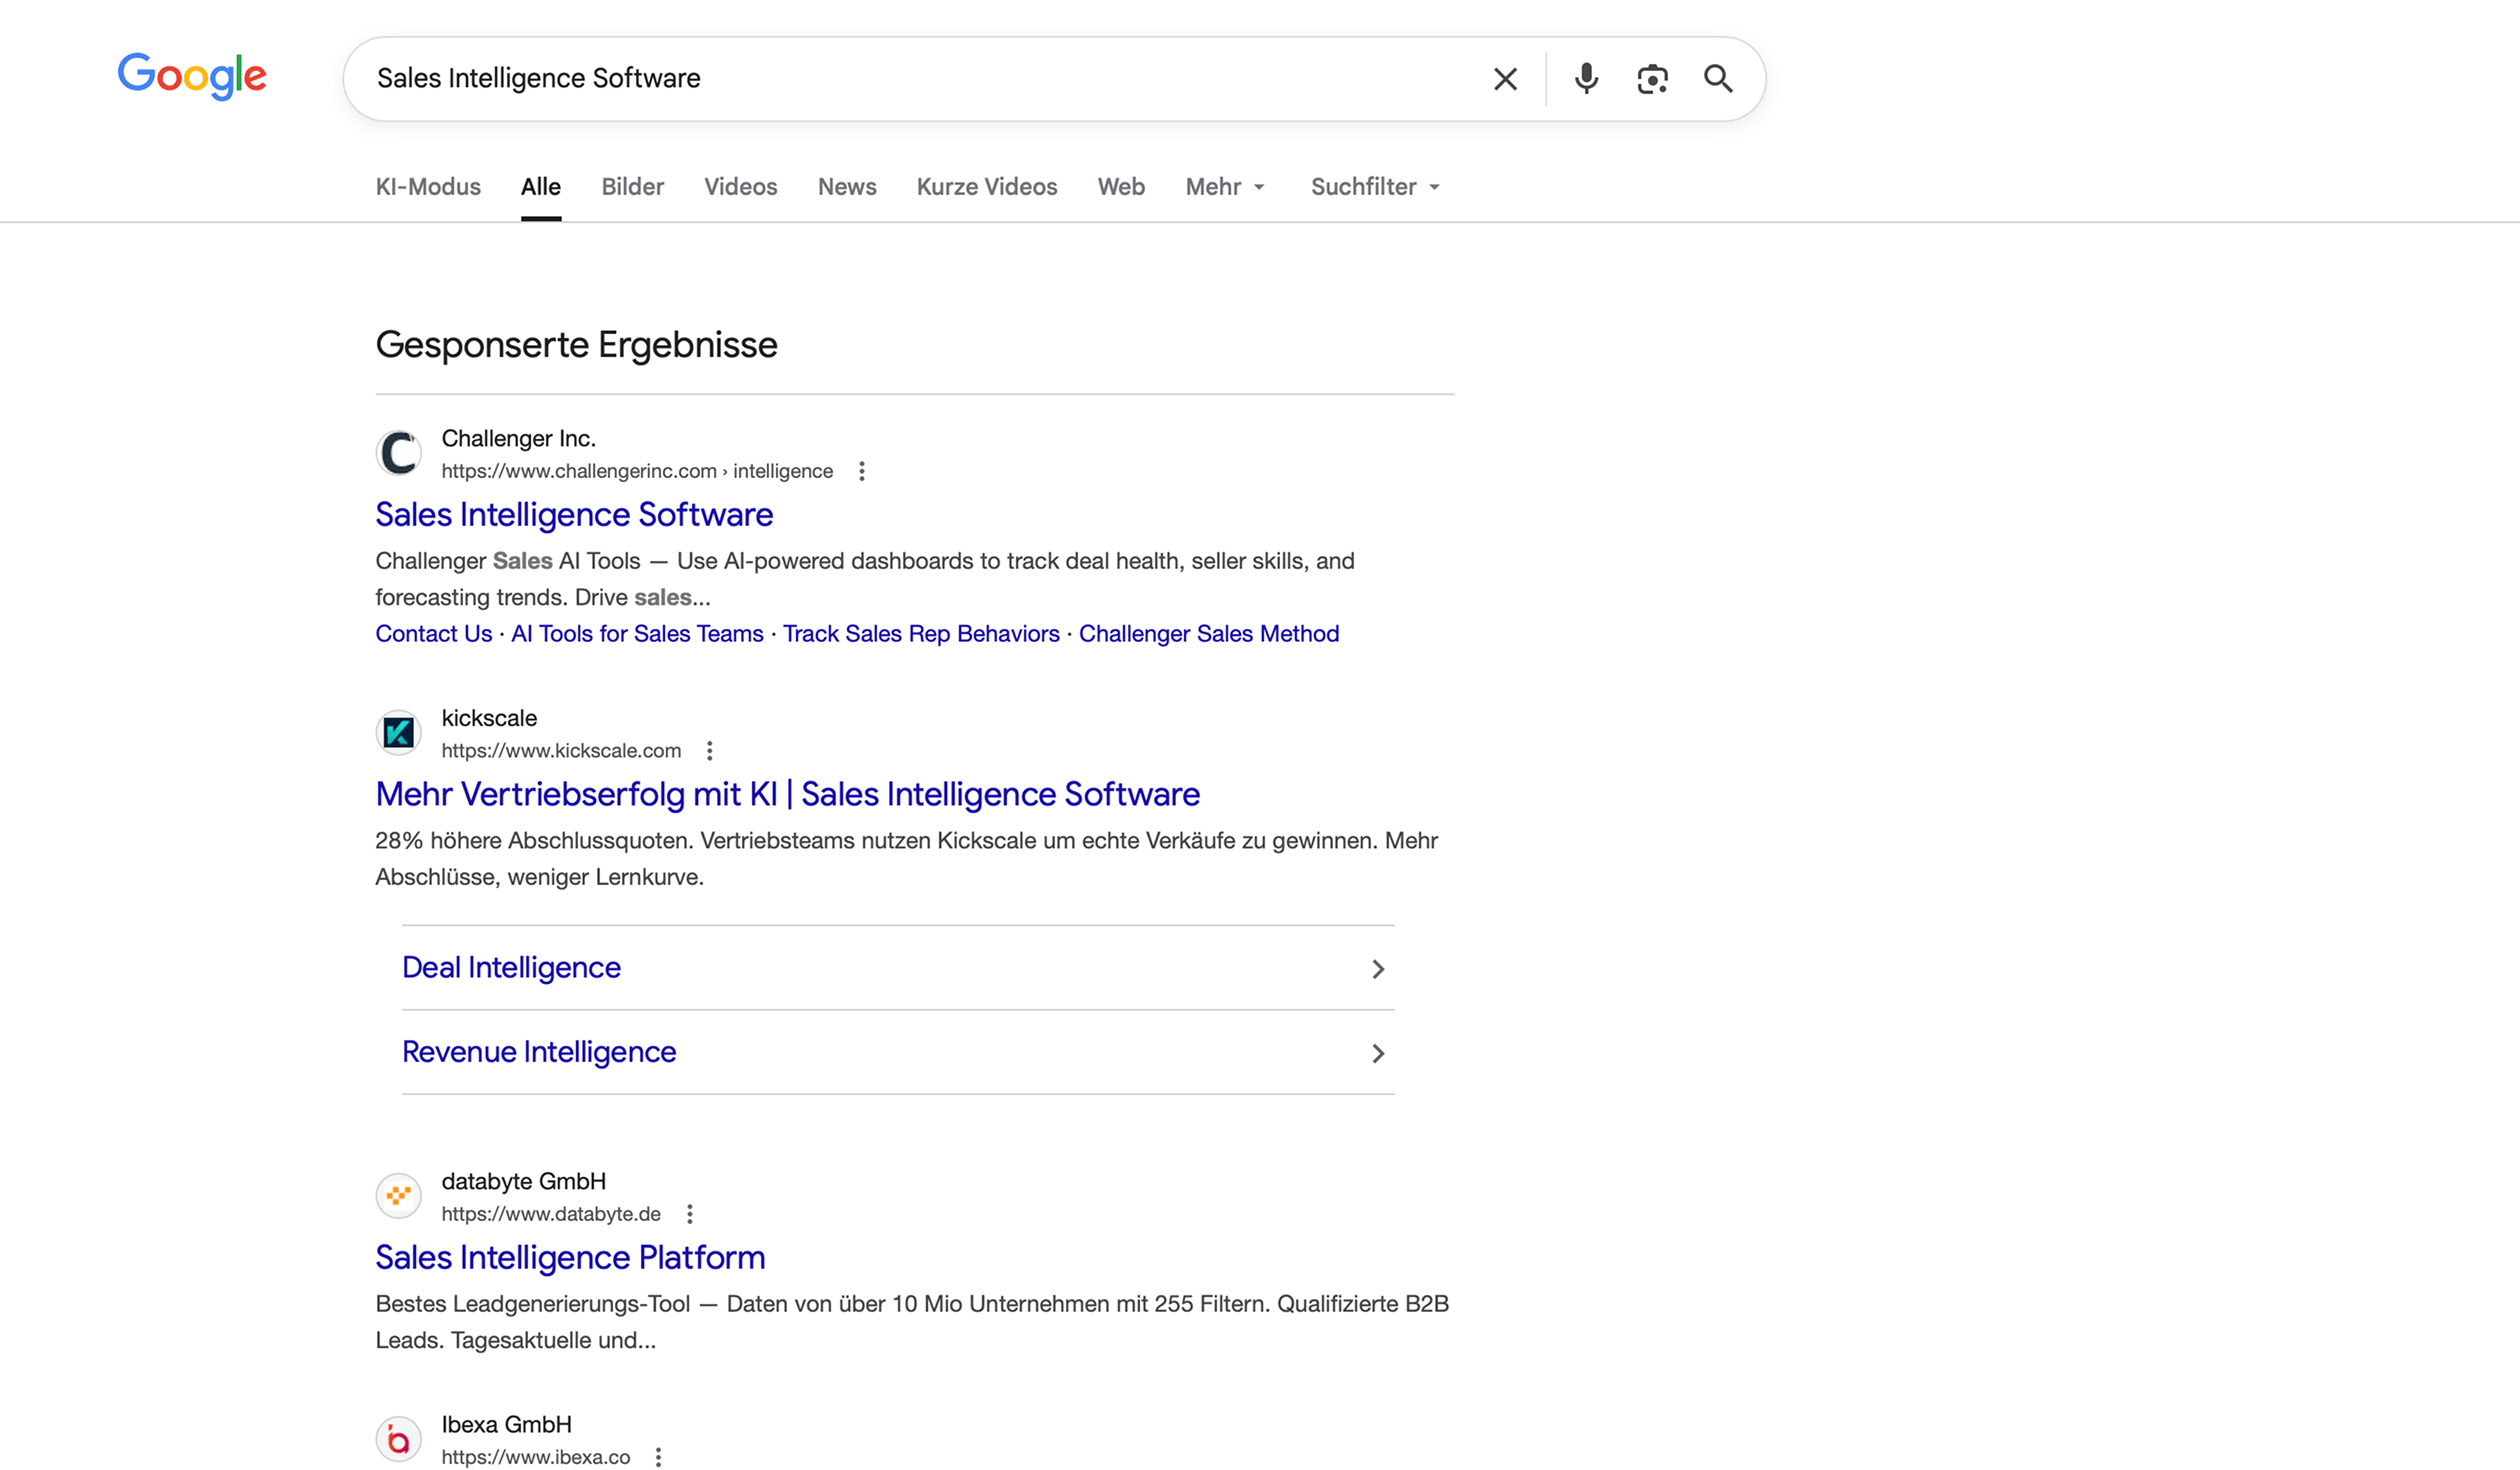Open the Deal Intelligence link
Image resolution: width=2520 pixels, height=1470 pixels.
(x=511, y=968)
